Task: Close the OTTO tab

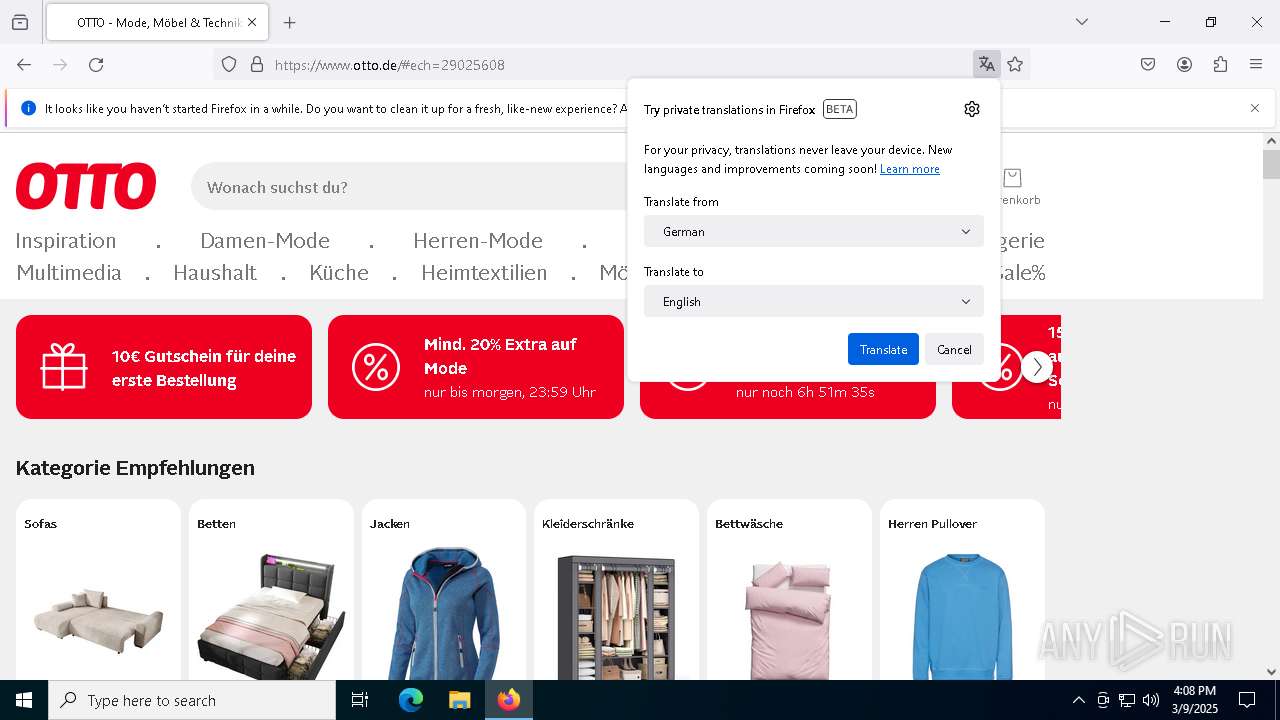Action: coord(252,22)
